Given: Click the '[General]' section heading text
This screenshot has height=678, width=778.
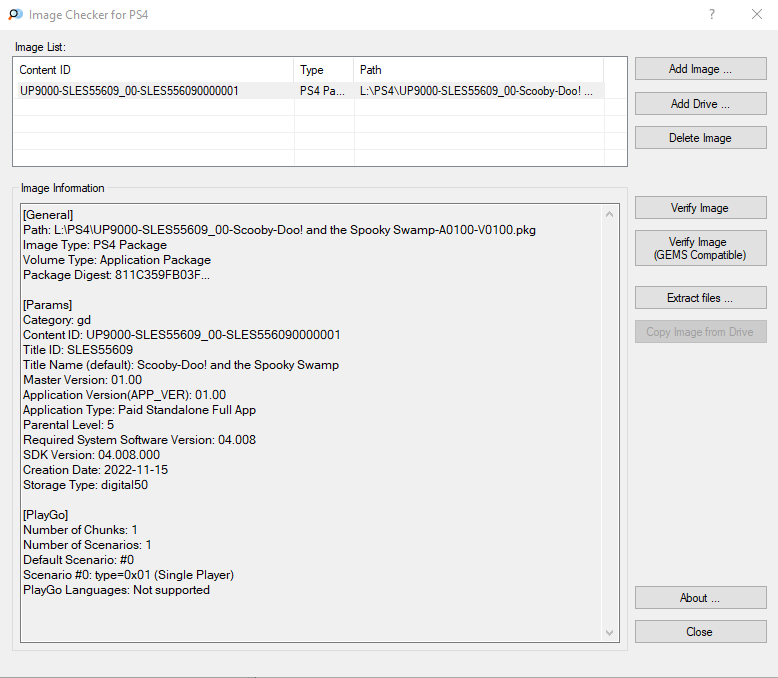Looking at the screenshot, I should 48,215.
